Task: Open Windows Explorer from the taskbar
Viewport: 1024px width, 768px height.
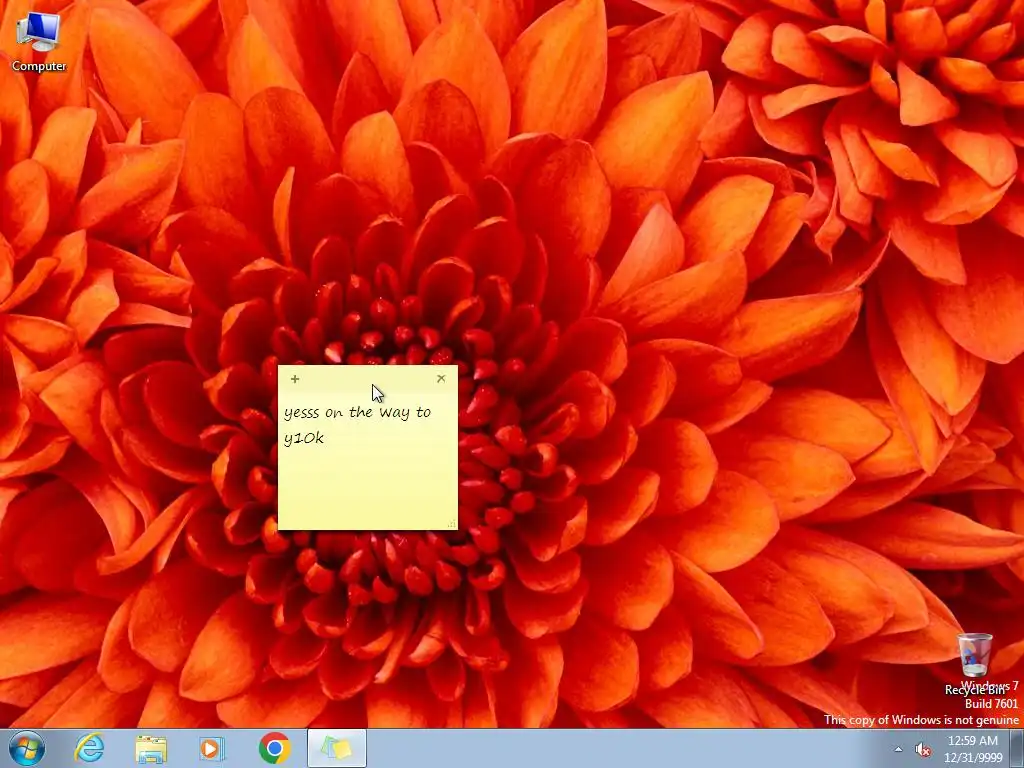Action: (x=151, y=748)
